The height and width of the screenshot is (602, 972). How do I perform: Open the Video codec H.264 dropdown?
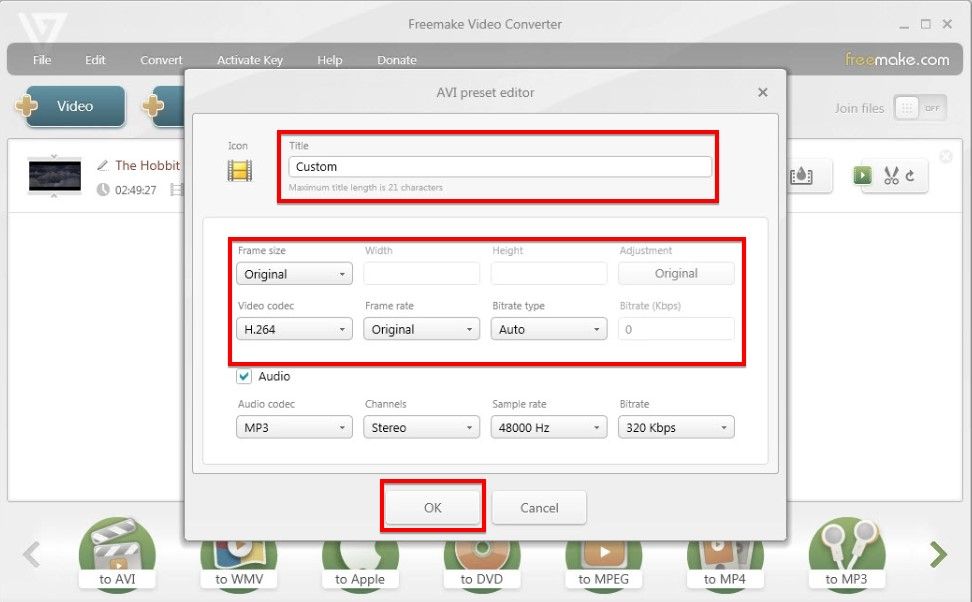click(x=294, y=329)
